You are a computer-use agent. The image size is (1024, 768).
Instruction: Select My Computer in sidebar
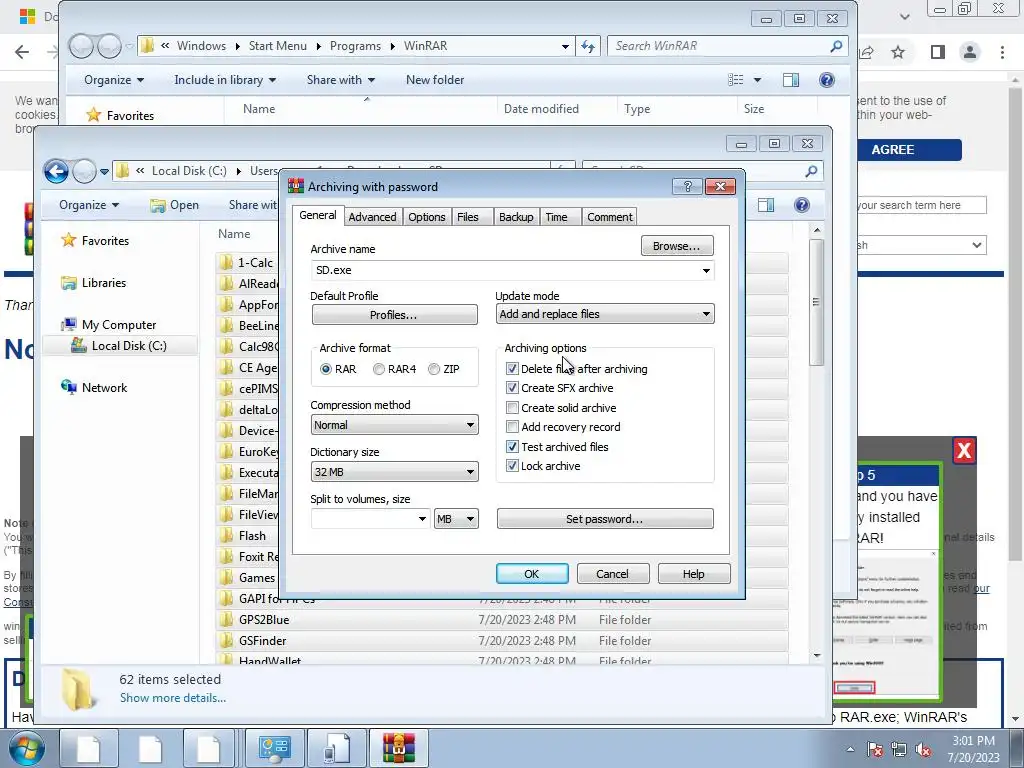[119, 325]
